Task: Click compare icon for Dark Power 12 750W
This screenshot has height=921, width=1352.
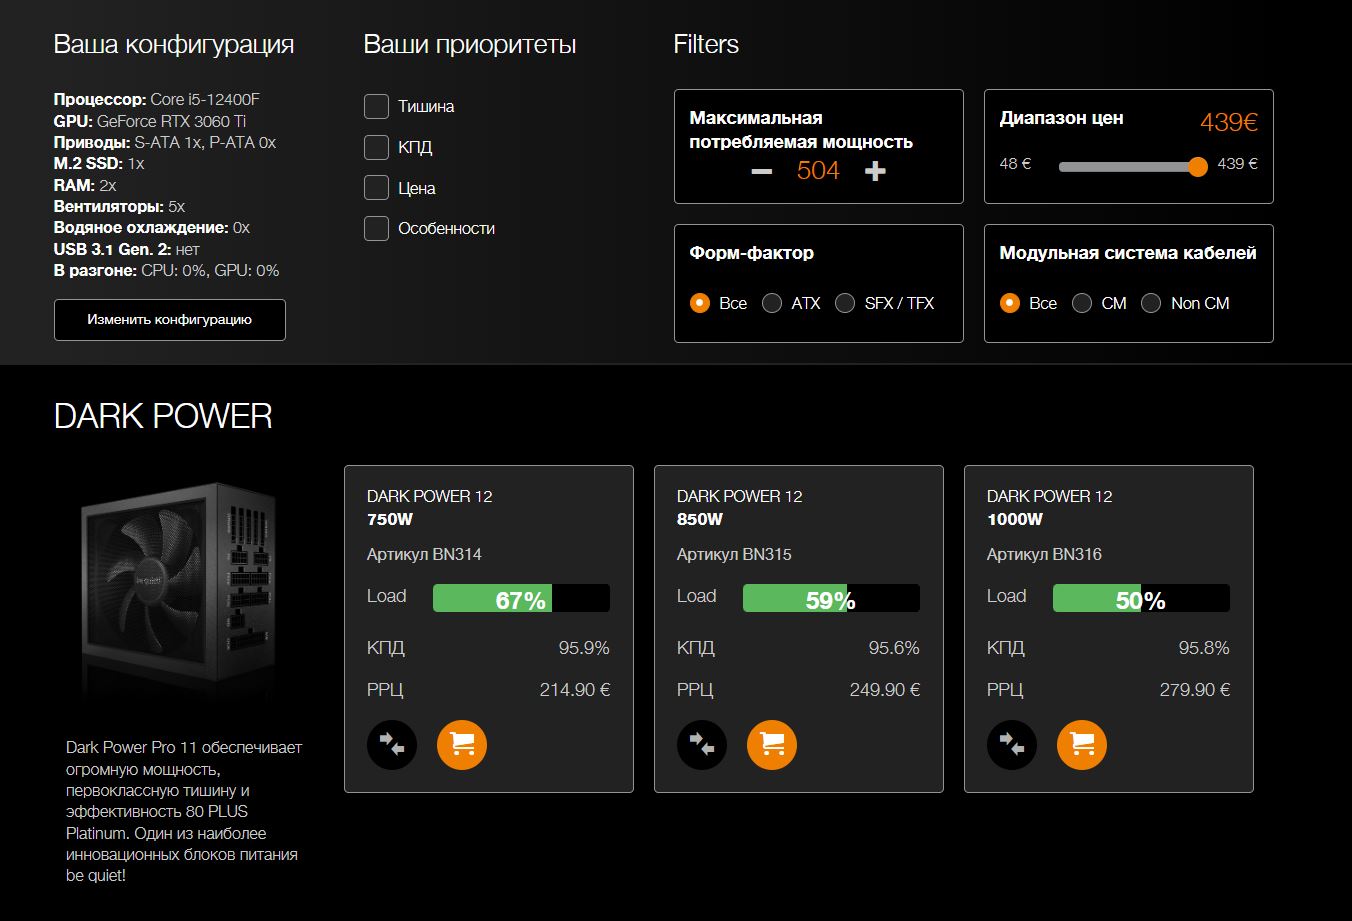Action: tap(392, 745)
